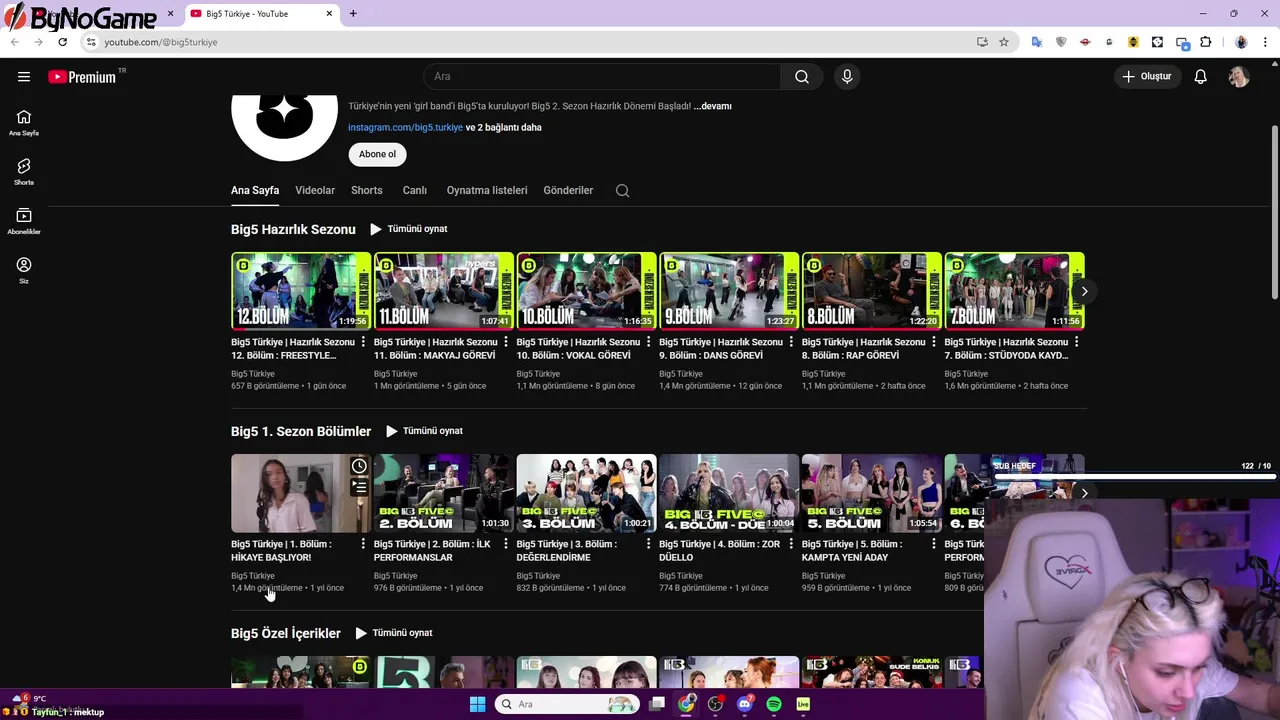
Task: Open a new browser tab
Action: tap(353, 14)
